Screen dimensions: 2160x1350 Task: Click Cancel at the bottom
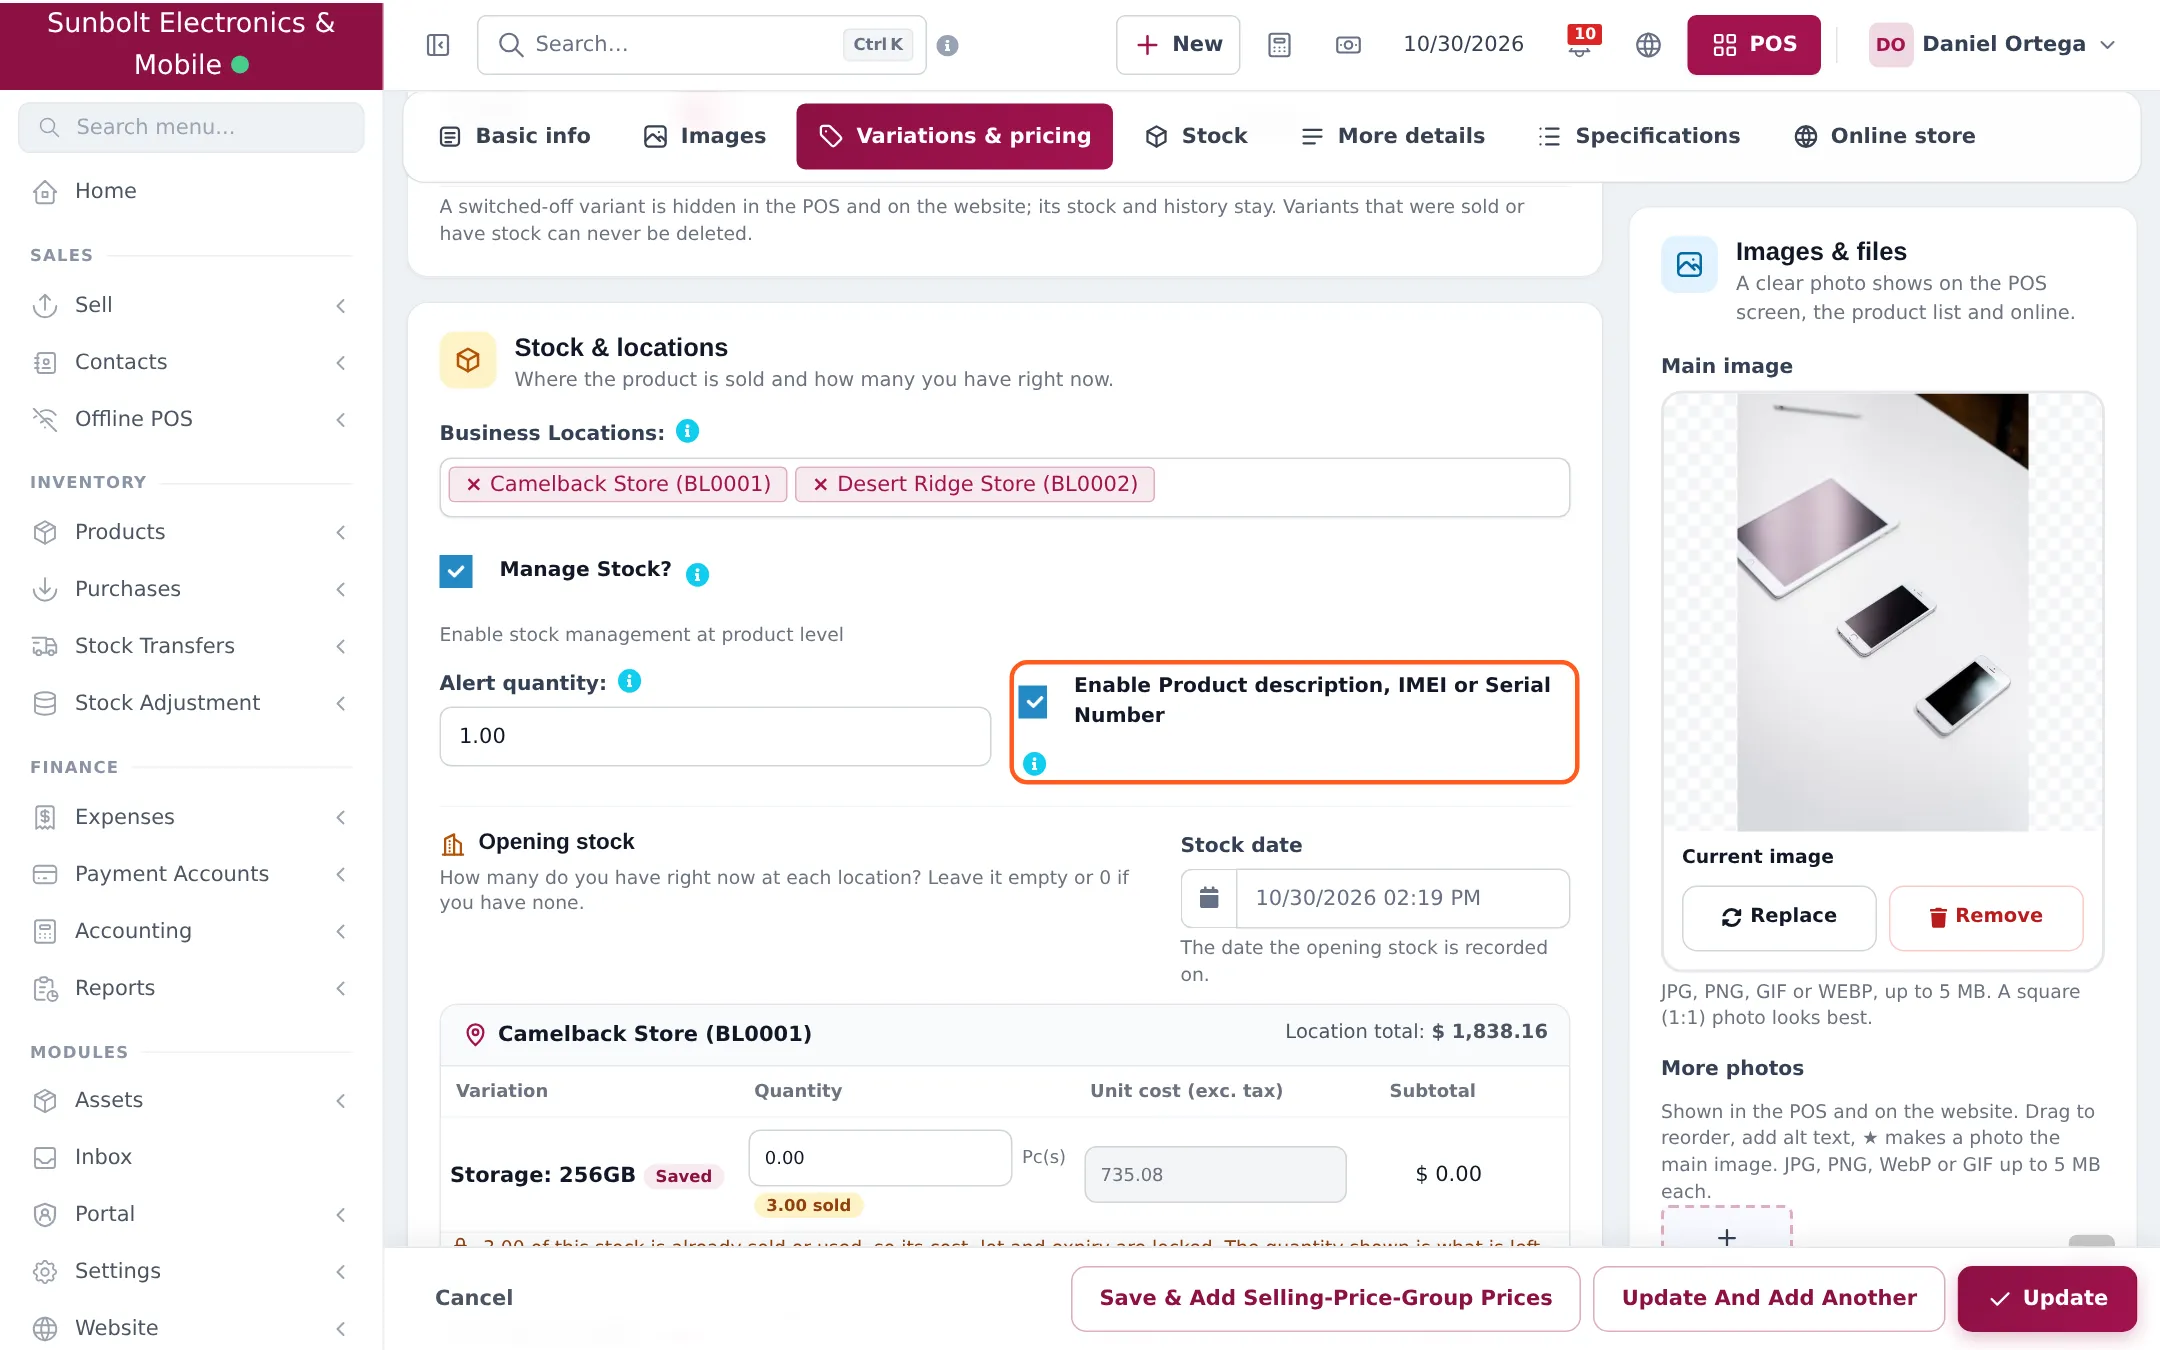point(474,1298)
